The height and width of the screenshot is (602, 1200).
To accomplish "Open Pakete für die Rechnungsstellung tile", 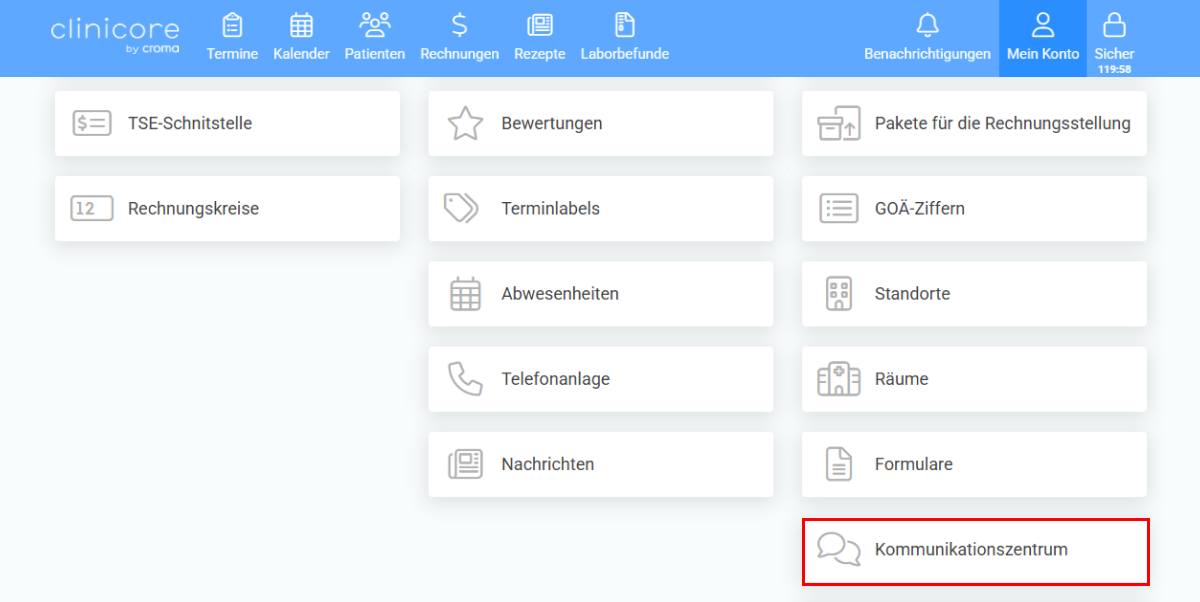I will pyautogui.click(x=974, y=123).
